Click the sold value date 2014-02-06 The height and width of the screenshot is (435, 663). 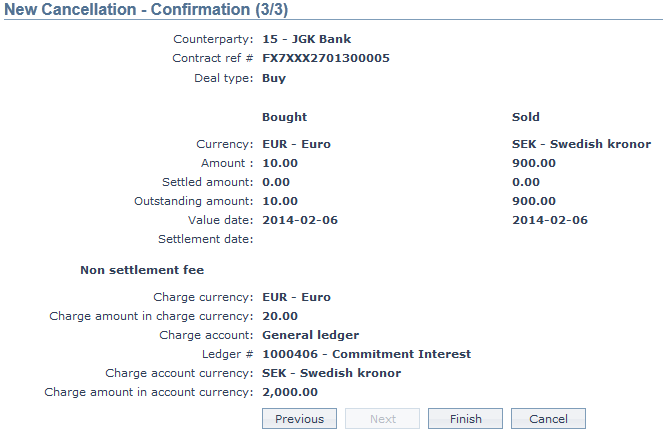click(x=549, y=220)
